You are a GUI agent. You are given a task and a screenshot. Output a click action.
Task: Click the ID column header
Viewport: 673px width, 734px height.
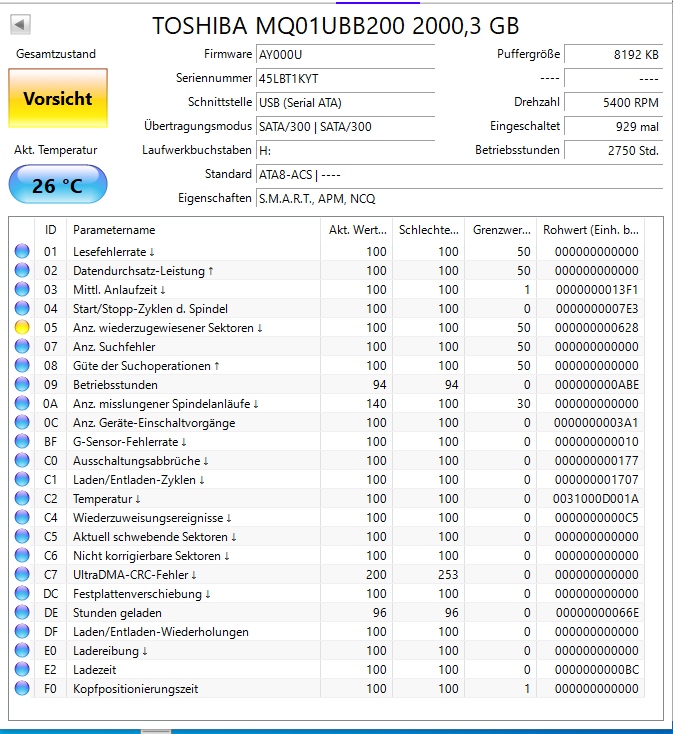[51, 230]
